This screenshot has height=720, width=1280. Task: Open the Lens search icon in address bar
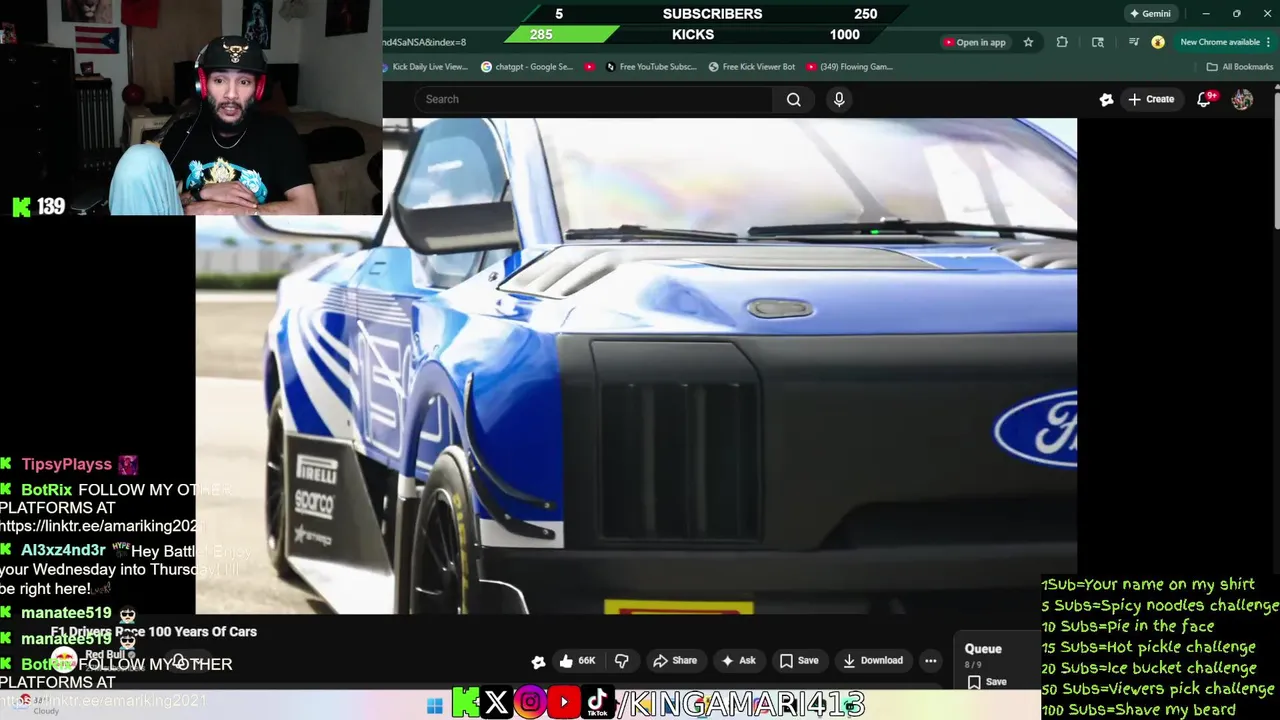[x=1098, y=42]
